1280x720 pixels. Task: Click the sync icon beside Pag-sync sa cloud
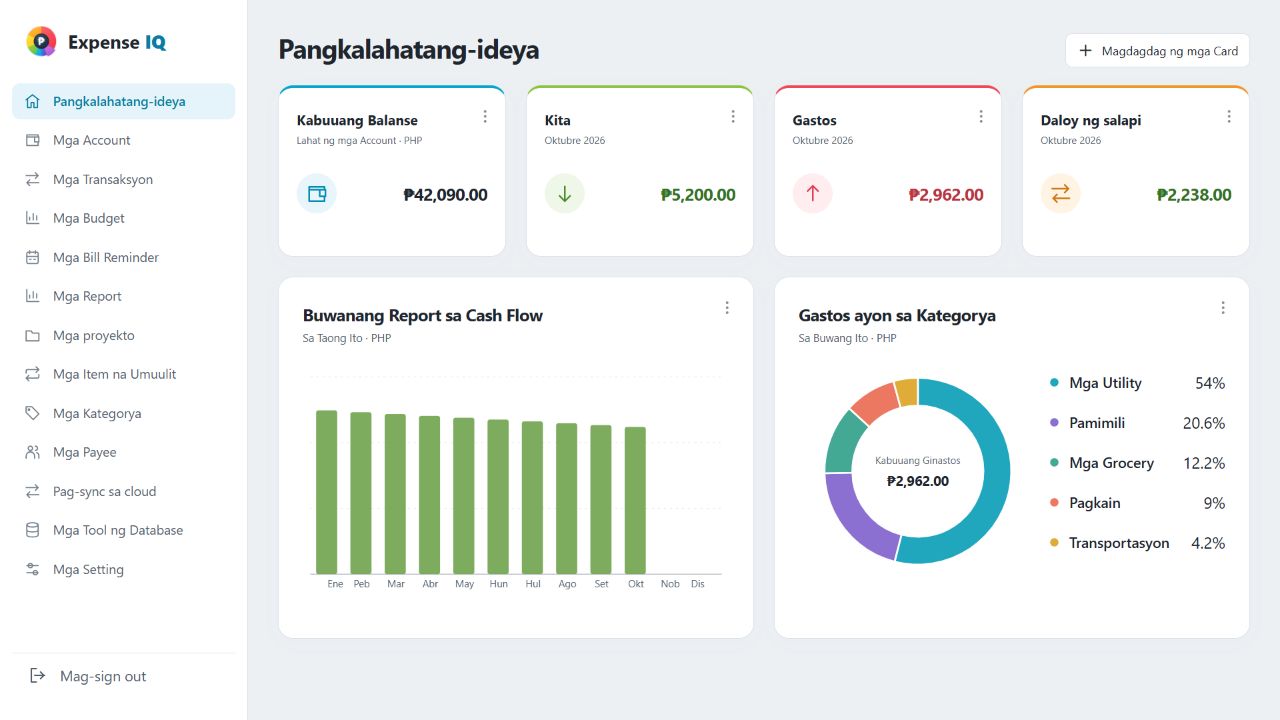coord(32,491)
